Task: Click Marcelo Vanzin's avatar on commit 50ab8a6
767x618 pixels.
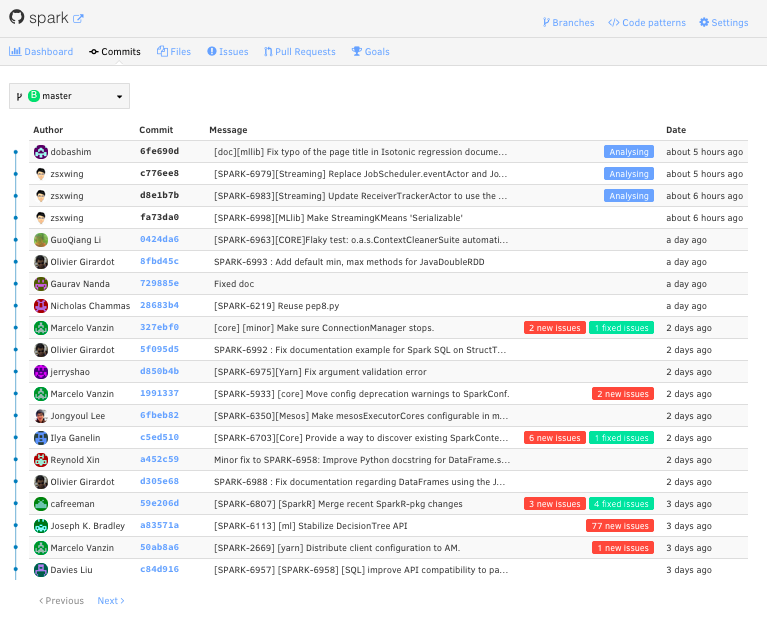Action: 41,548
